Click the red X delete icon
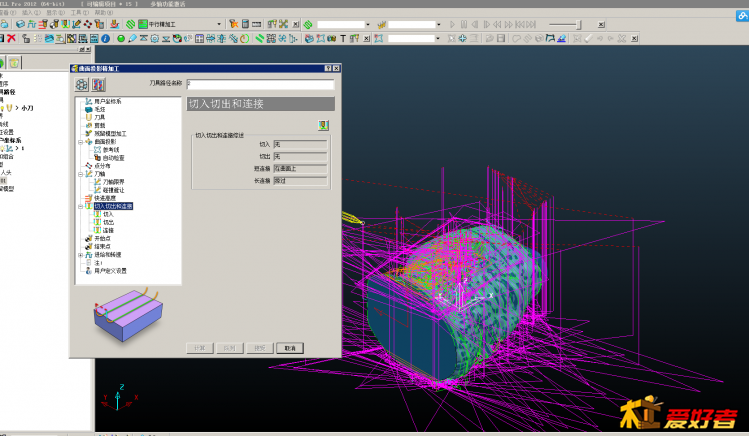Viewport: 749px width, 436px height. pyautogui.click(x=11, y=38)
